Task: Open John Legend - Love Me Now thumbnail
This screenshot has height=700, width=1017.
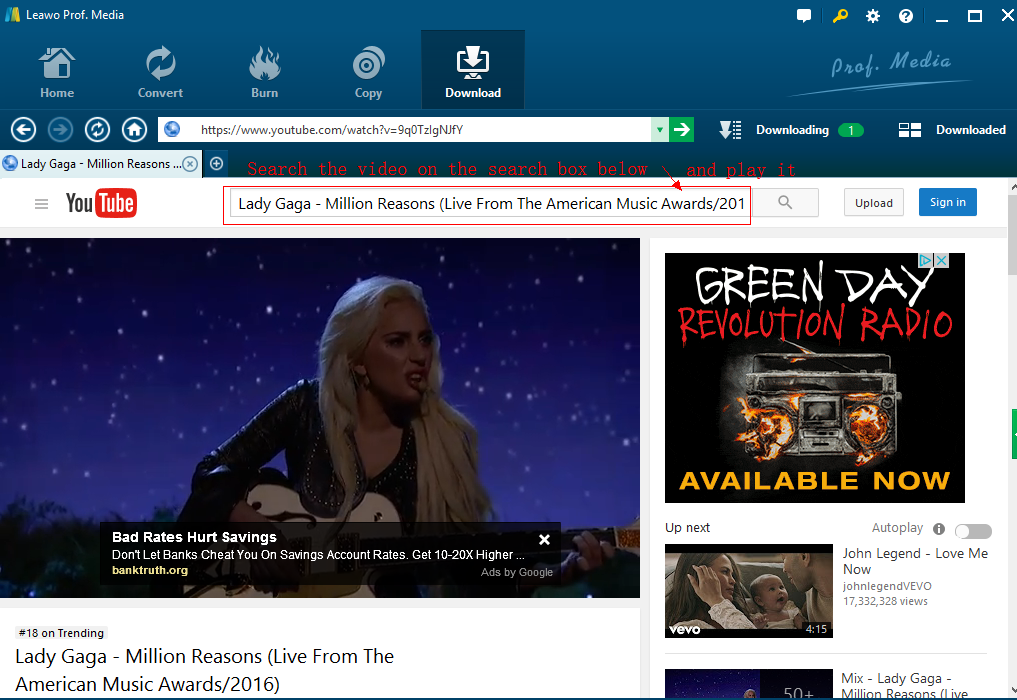Action: click(x=748, y=591)
